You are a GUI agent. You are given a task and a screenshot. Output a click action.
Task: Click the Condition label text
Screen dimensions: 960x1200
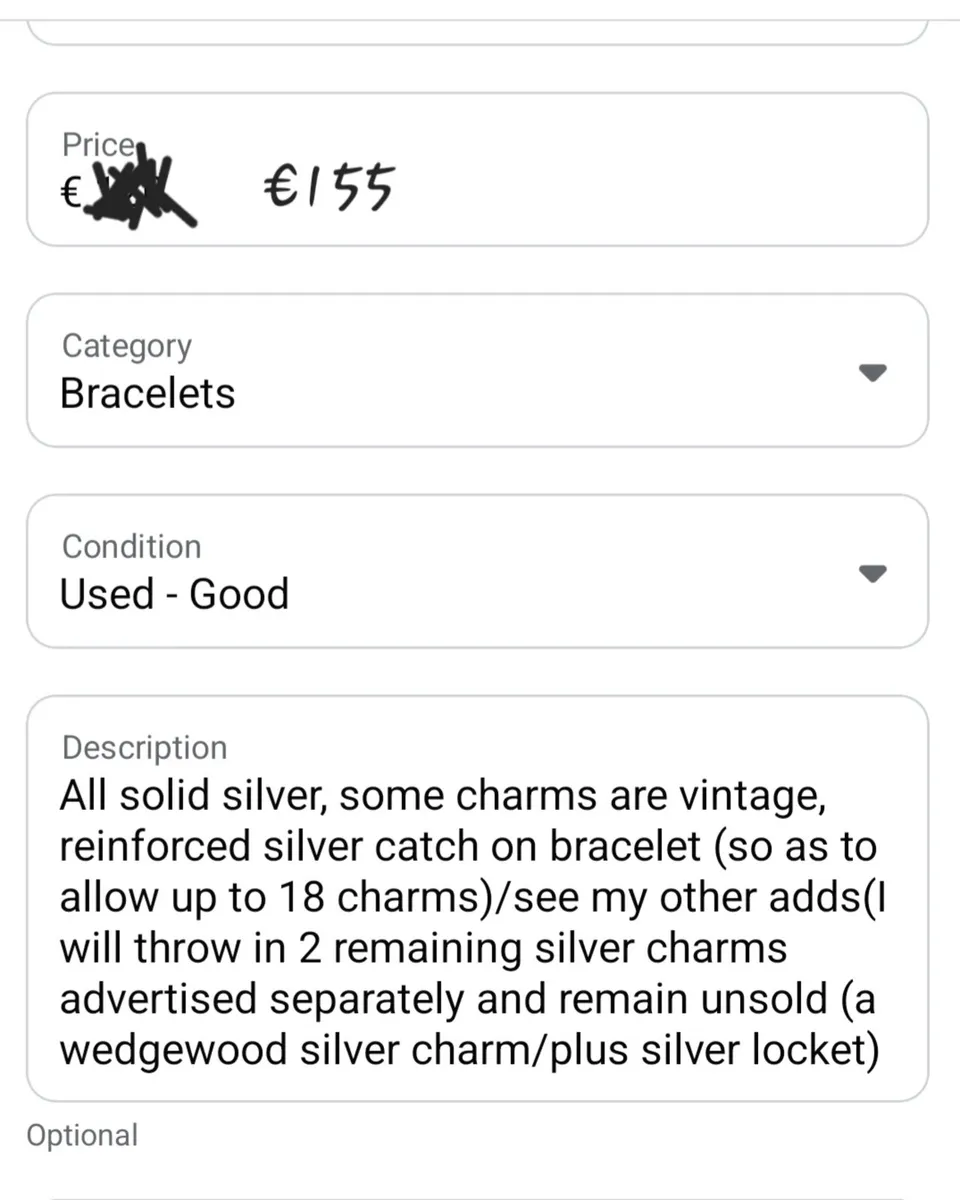[131, 547]
